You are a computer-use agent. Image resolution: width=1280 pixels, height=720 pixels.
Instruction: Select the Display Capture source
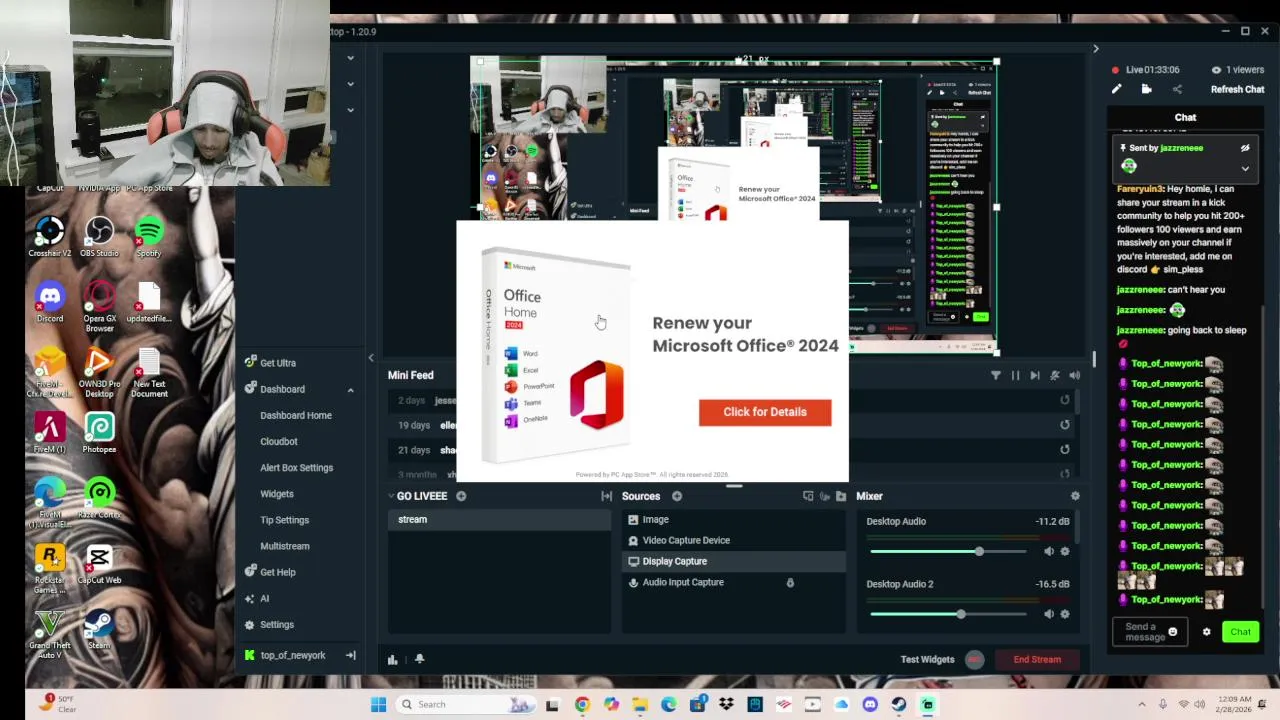coord(734,561)
